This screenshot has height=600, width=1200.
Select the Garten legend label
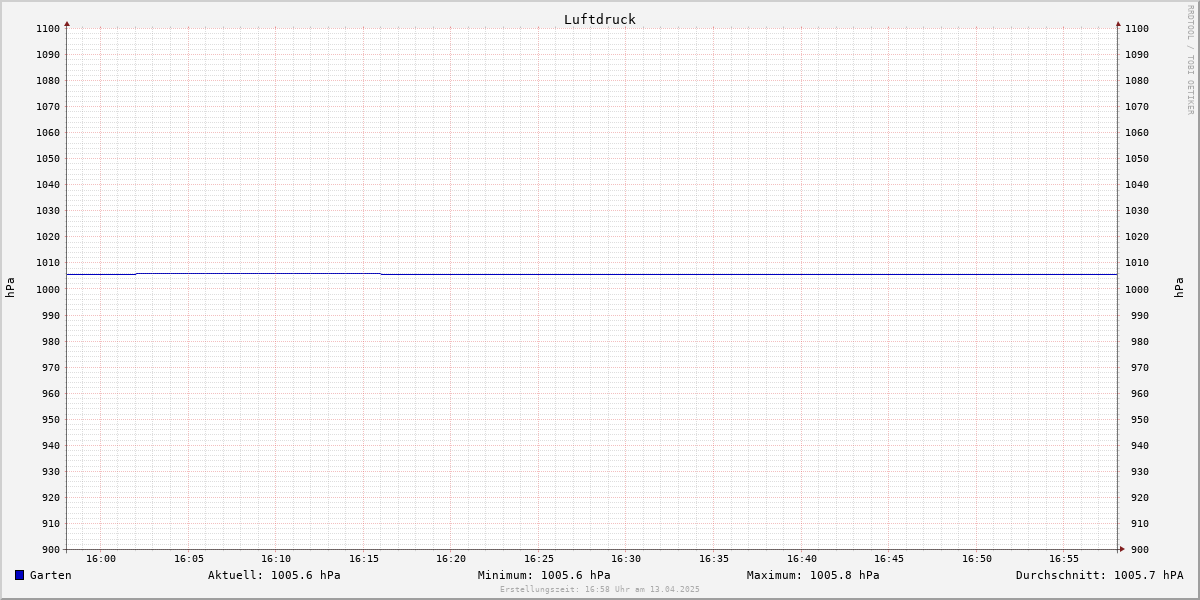pyautogui.click(x=50, y=575)
